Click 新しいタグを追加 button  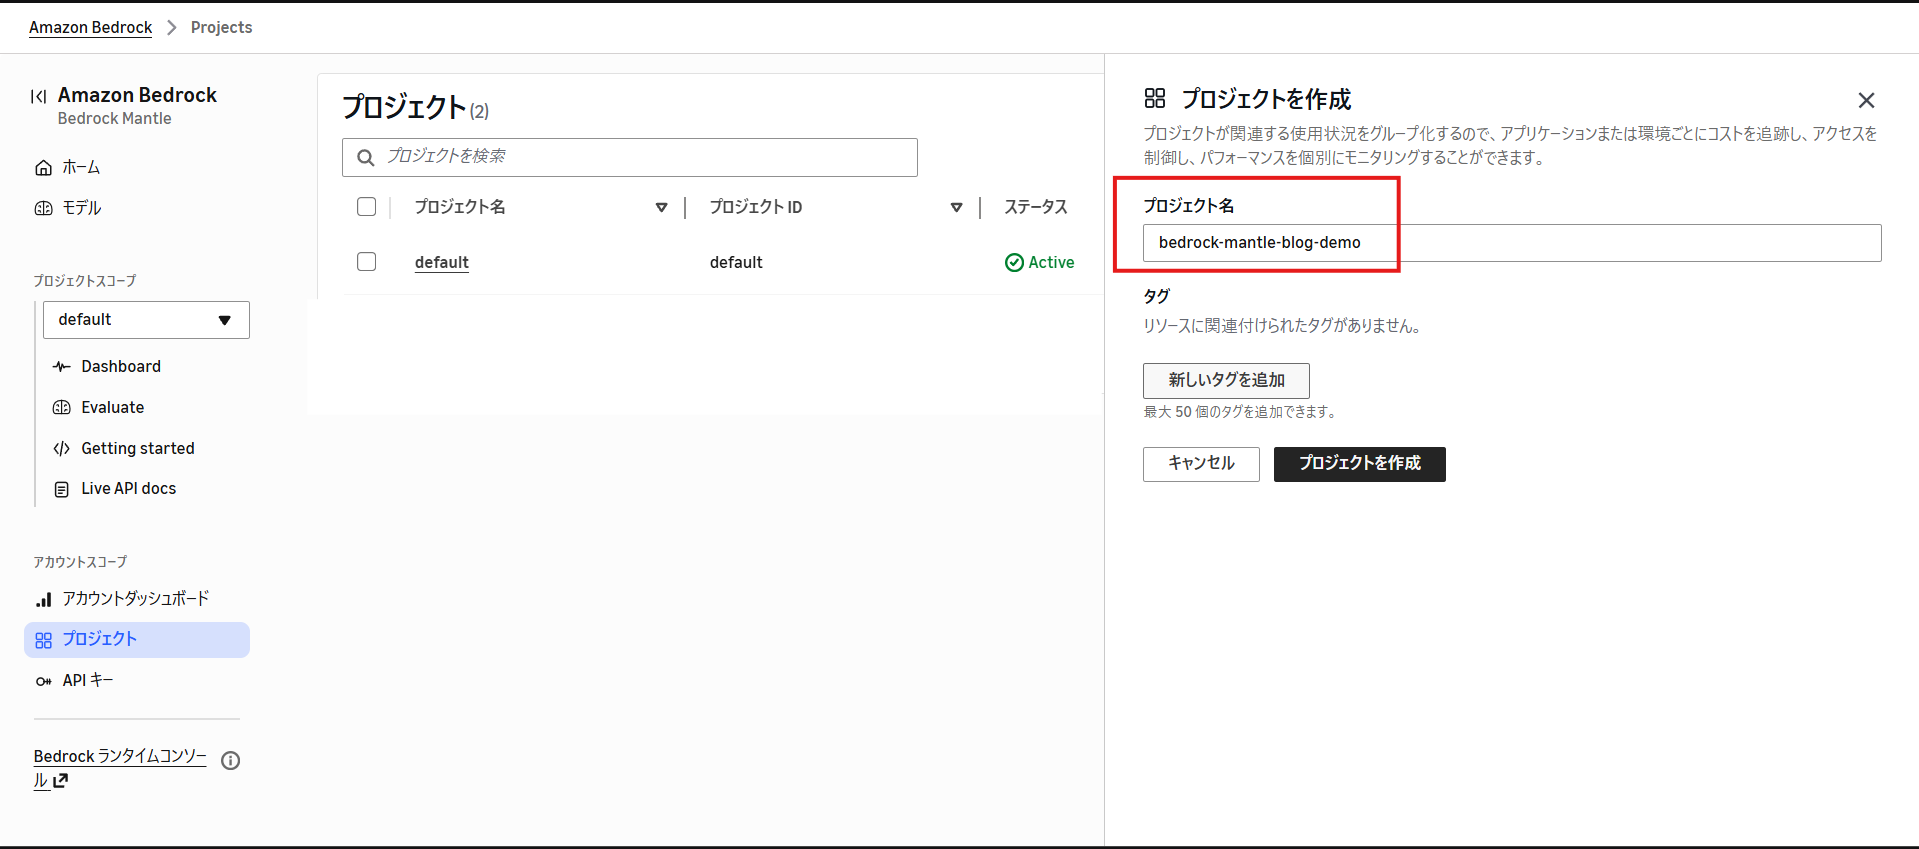coord(1226,381)
